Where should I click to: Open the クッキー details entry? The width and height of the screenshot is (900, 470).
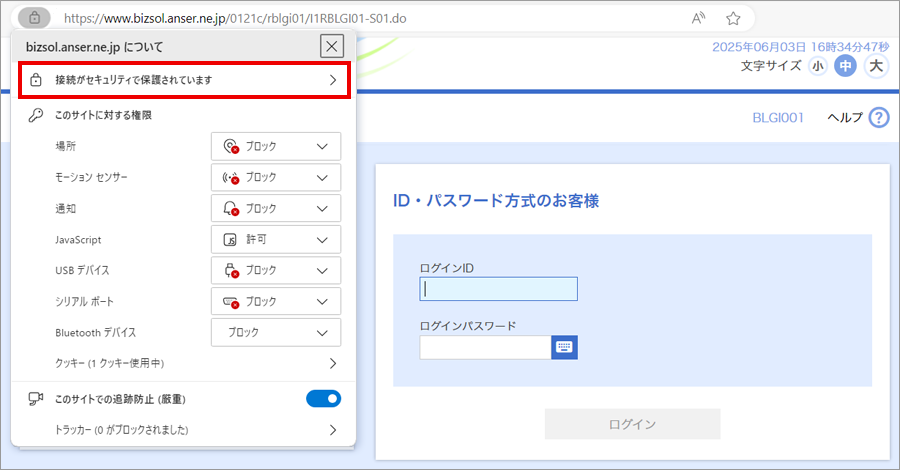tap(184, 363)
